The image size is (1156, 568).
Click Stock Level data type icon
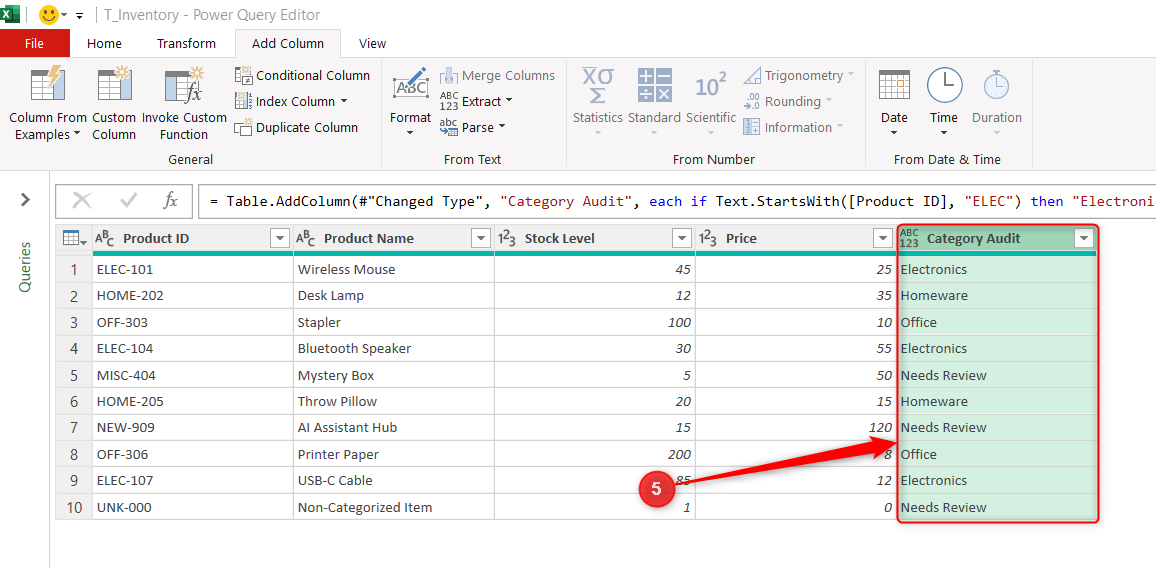pyautogui.click(x=507, y=238)
